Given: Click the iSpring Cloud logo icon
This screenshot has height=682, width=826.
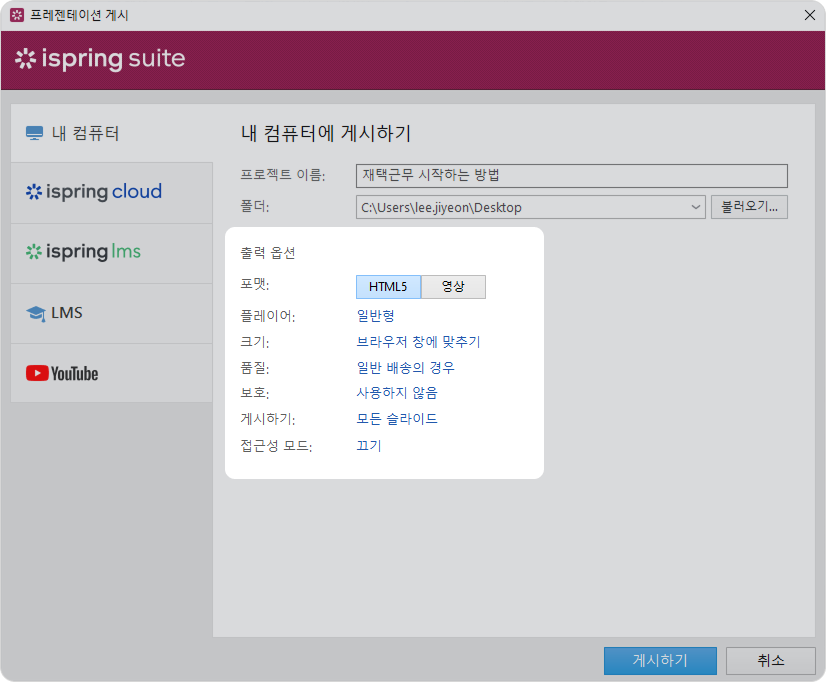Looking at the screenshot, I should [34, 192].
